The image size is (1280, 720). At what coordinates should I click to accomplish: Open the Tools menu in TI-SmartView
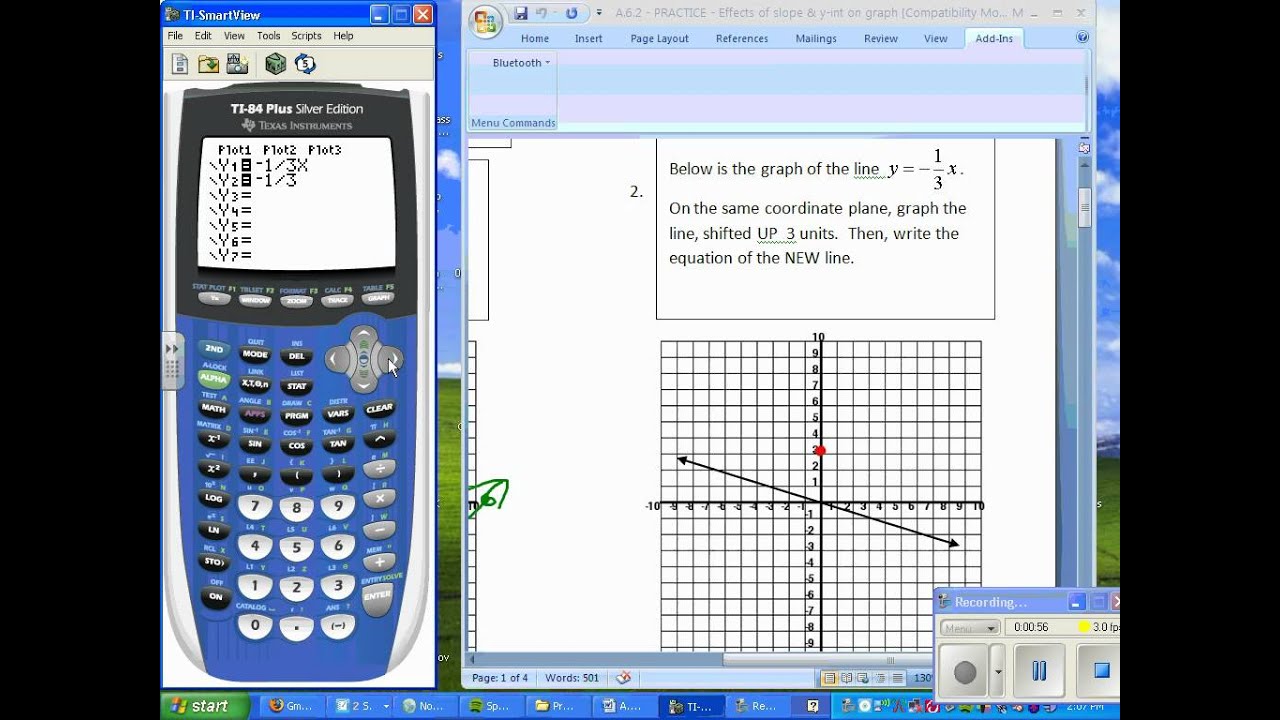(x=268, y=35)
